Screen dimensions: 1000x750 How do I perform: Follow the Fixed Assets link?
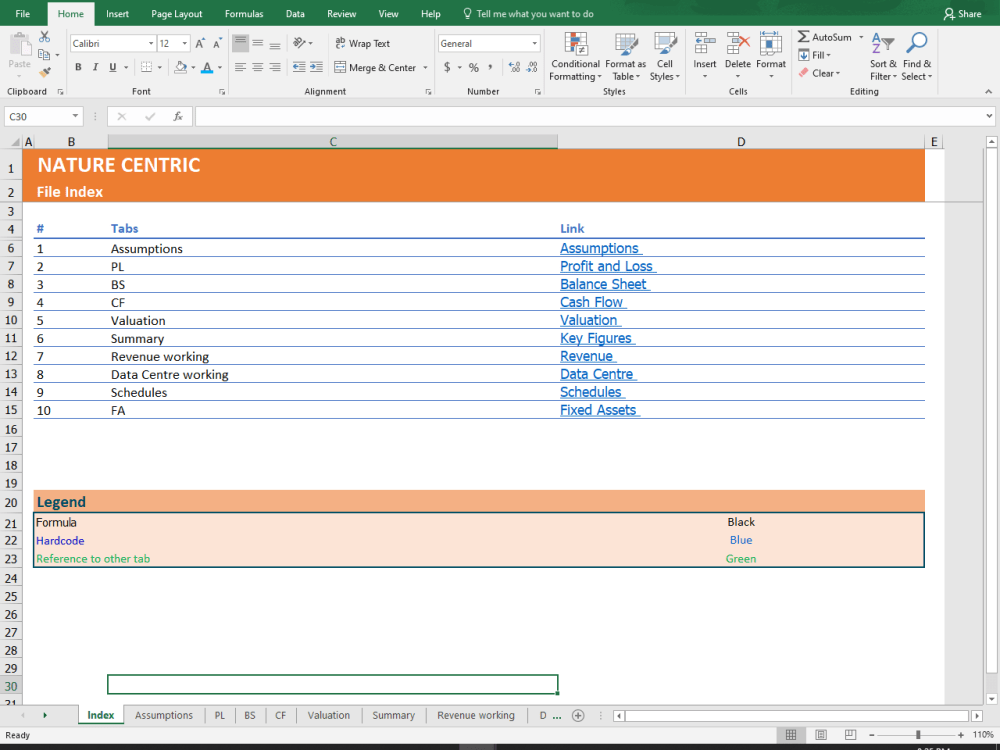tap(598, 410)
